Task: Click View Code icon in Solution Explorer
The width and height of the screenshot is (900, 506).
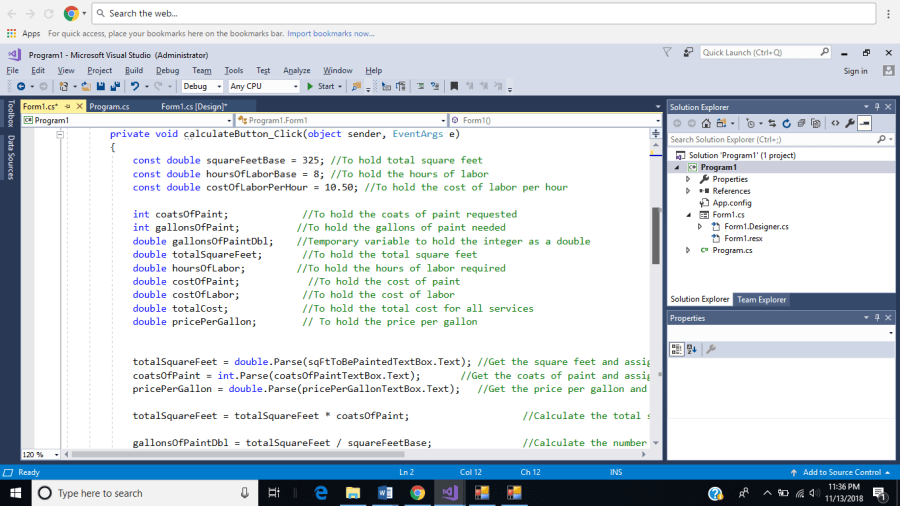Action: pyautogui.click(x=835, y=123)
